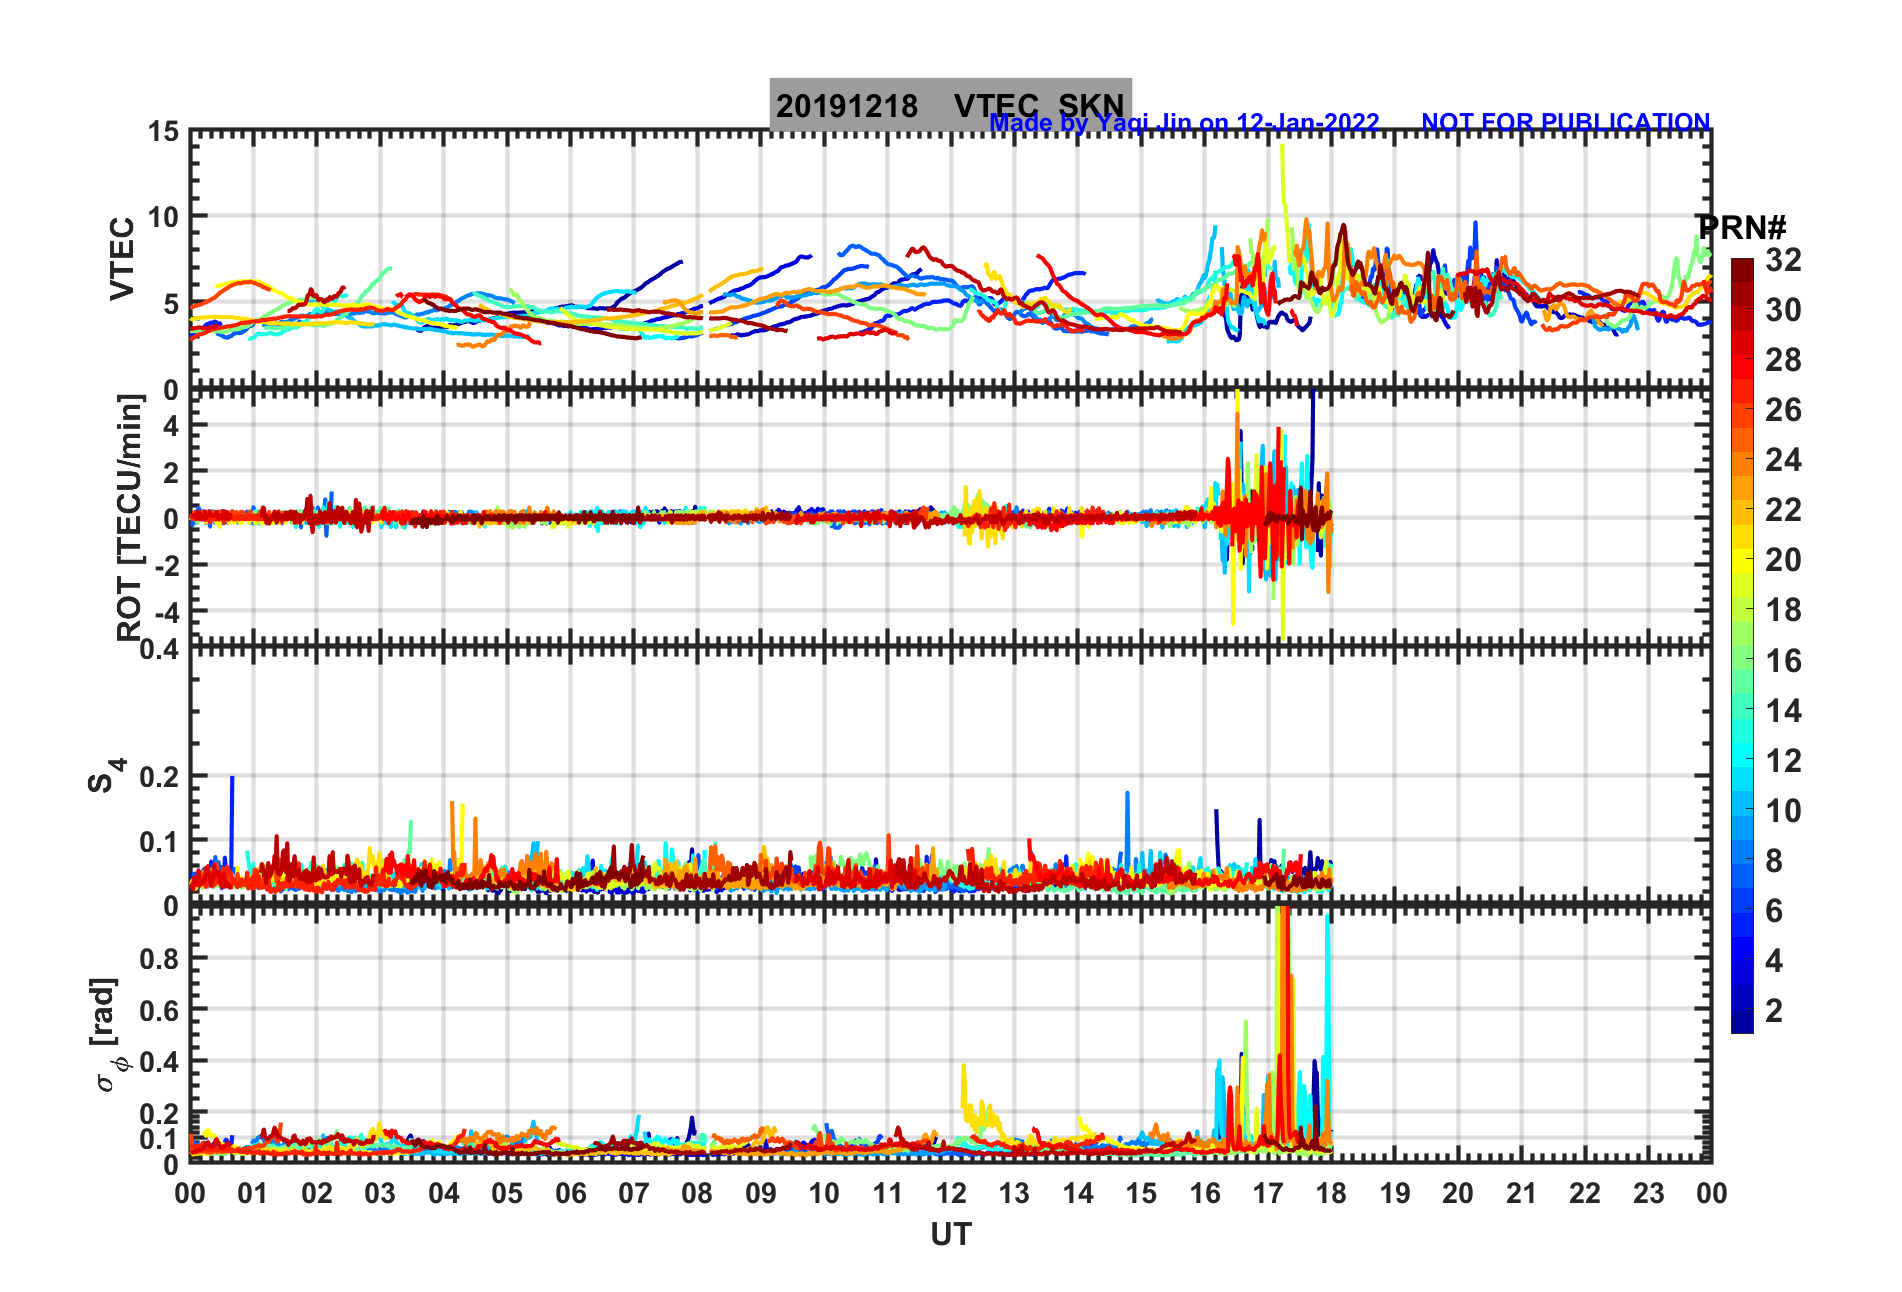Click x-axis hour tick '13'
The height and width of the screenshot is (1292, 1902).
1014,1193
